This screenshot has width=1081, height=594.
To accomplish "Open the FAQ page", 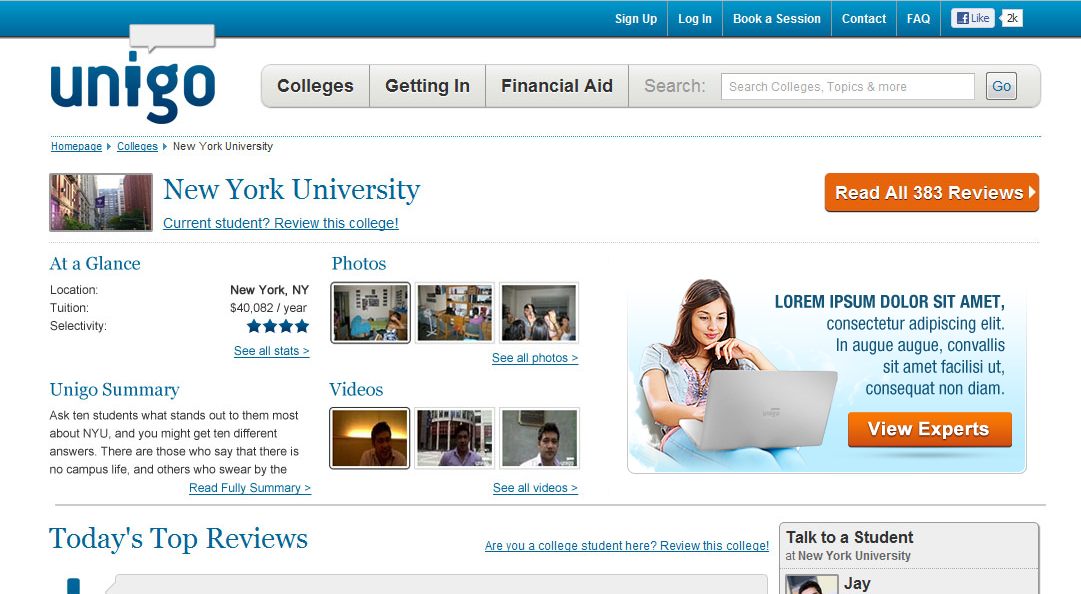I will click(918, 19).
